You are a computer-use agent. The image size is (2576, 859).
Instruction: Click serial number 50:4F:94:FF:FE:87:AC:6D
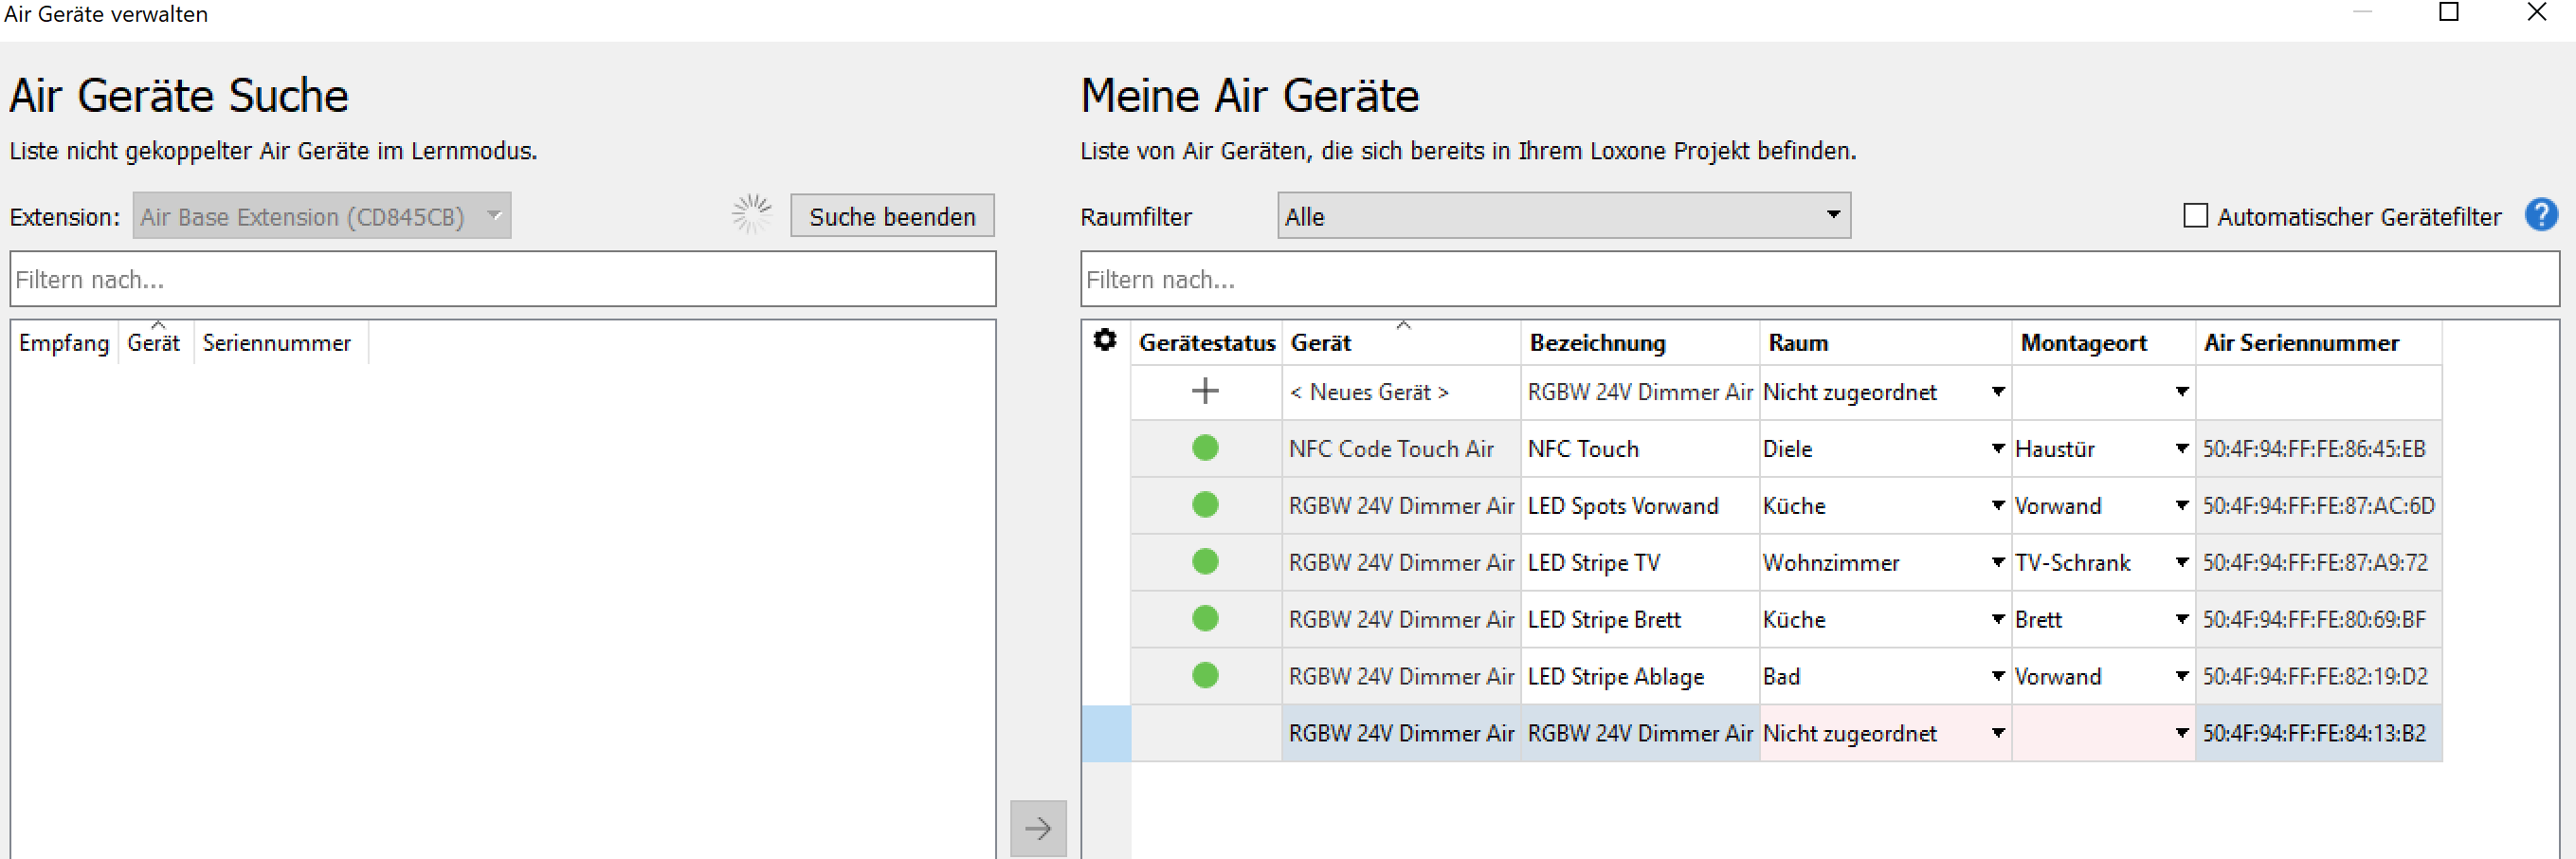(2318, 506)
